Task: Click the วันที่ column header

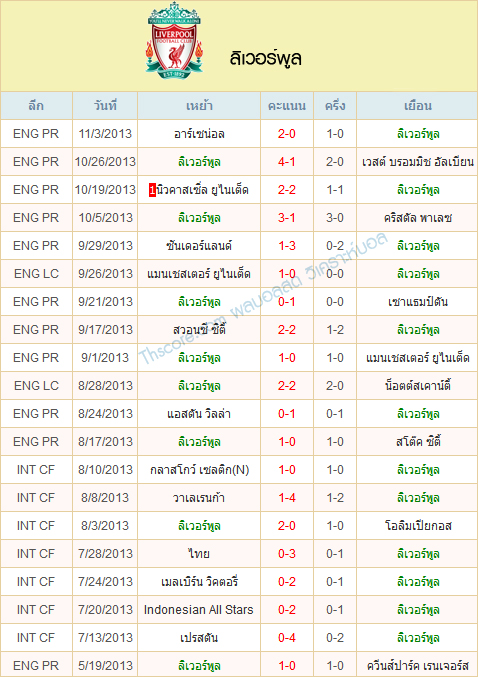Action: point(105,106)
